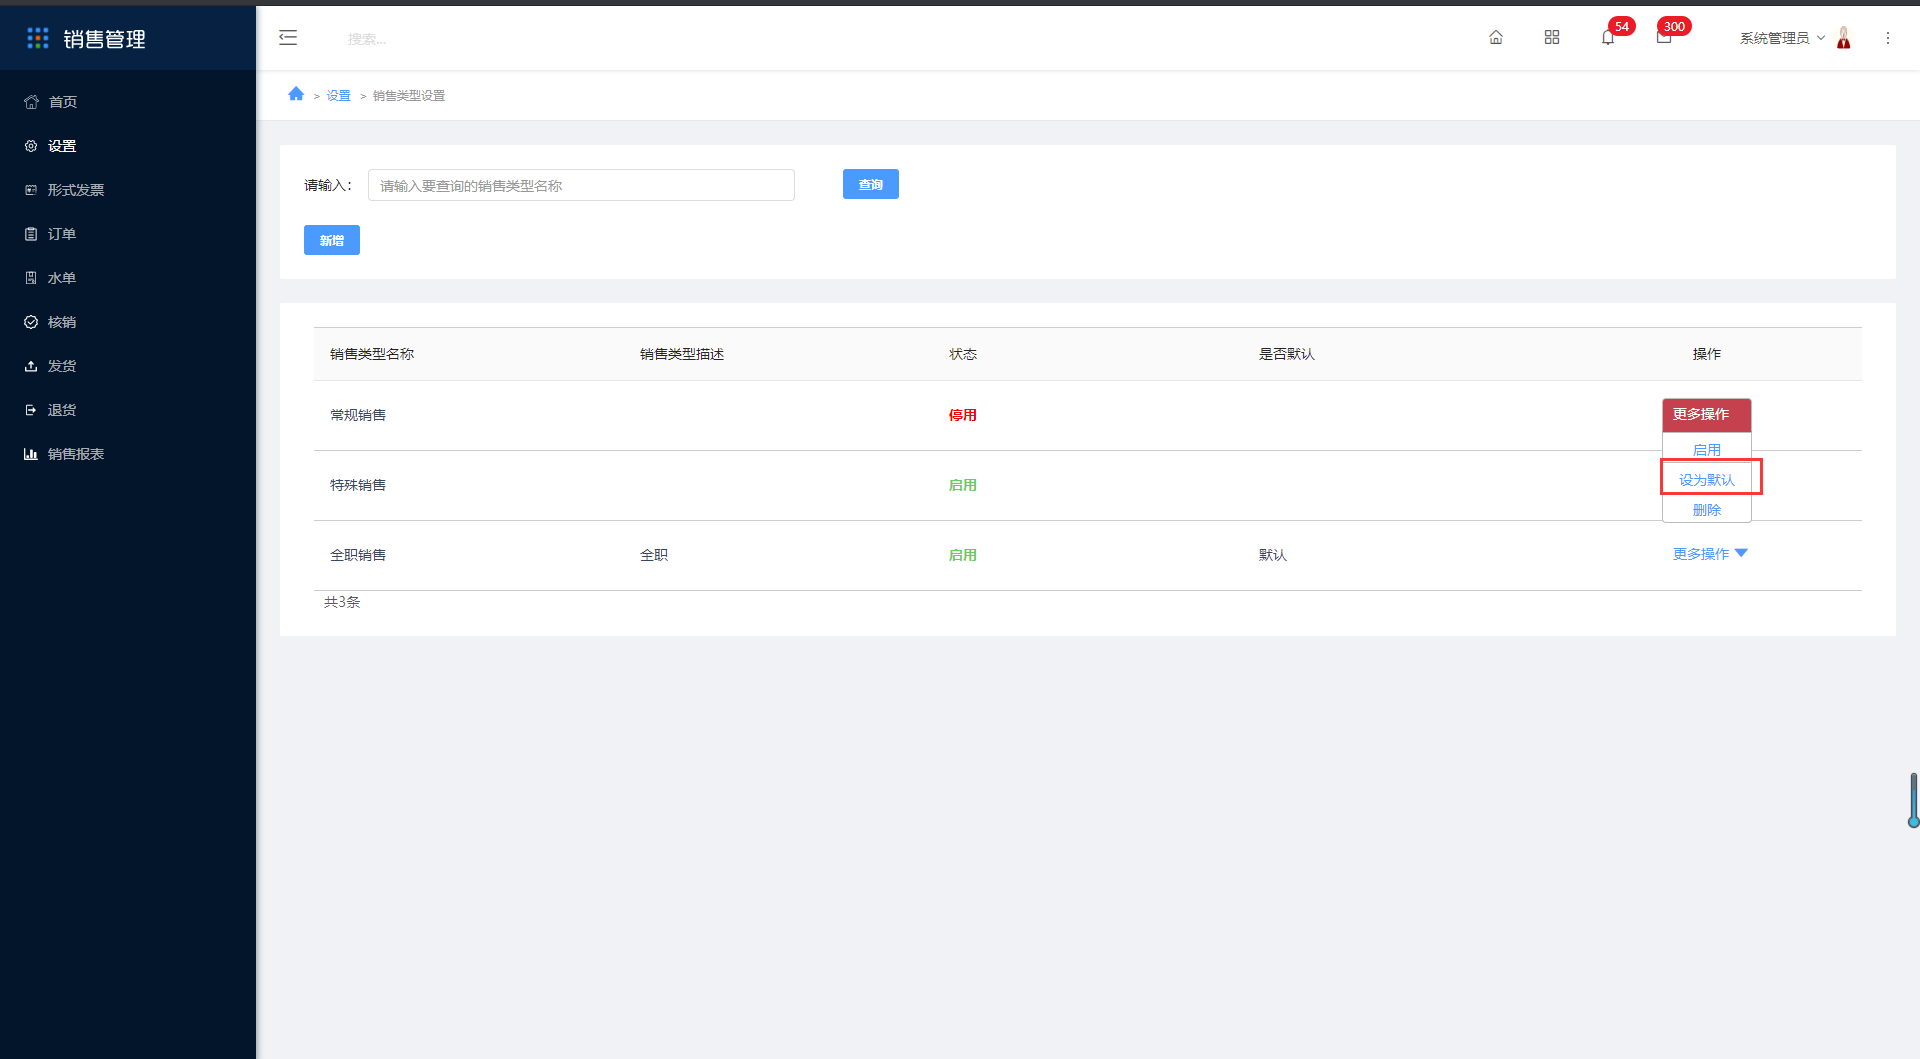Click the 退货 exit icon in sidebar
1920x1059 pixels.
31,410
